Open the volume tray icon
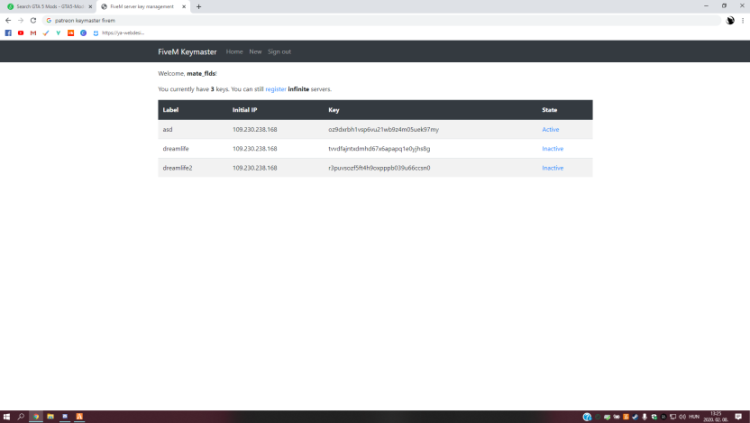Screen dimensions: 750x423 (x=682, y=417)
